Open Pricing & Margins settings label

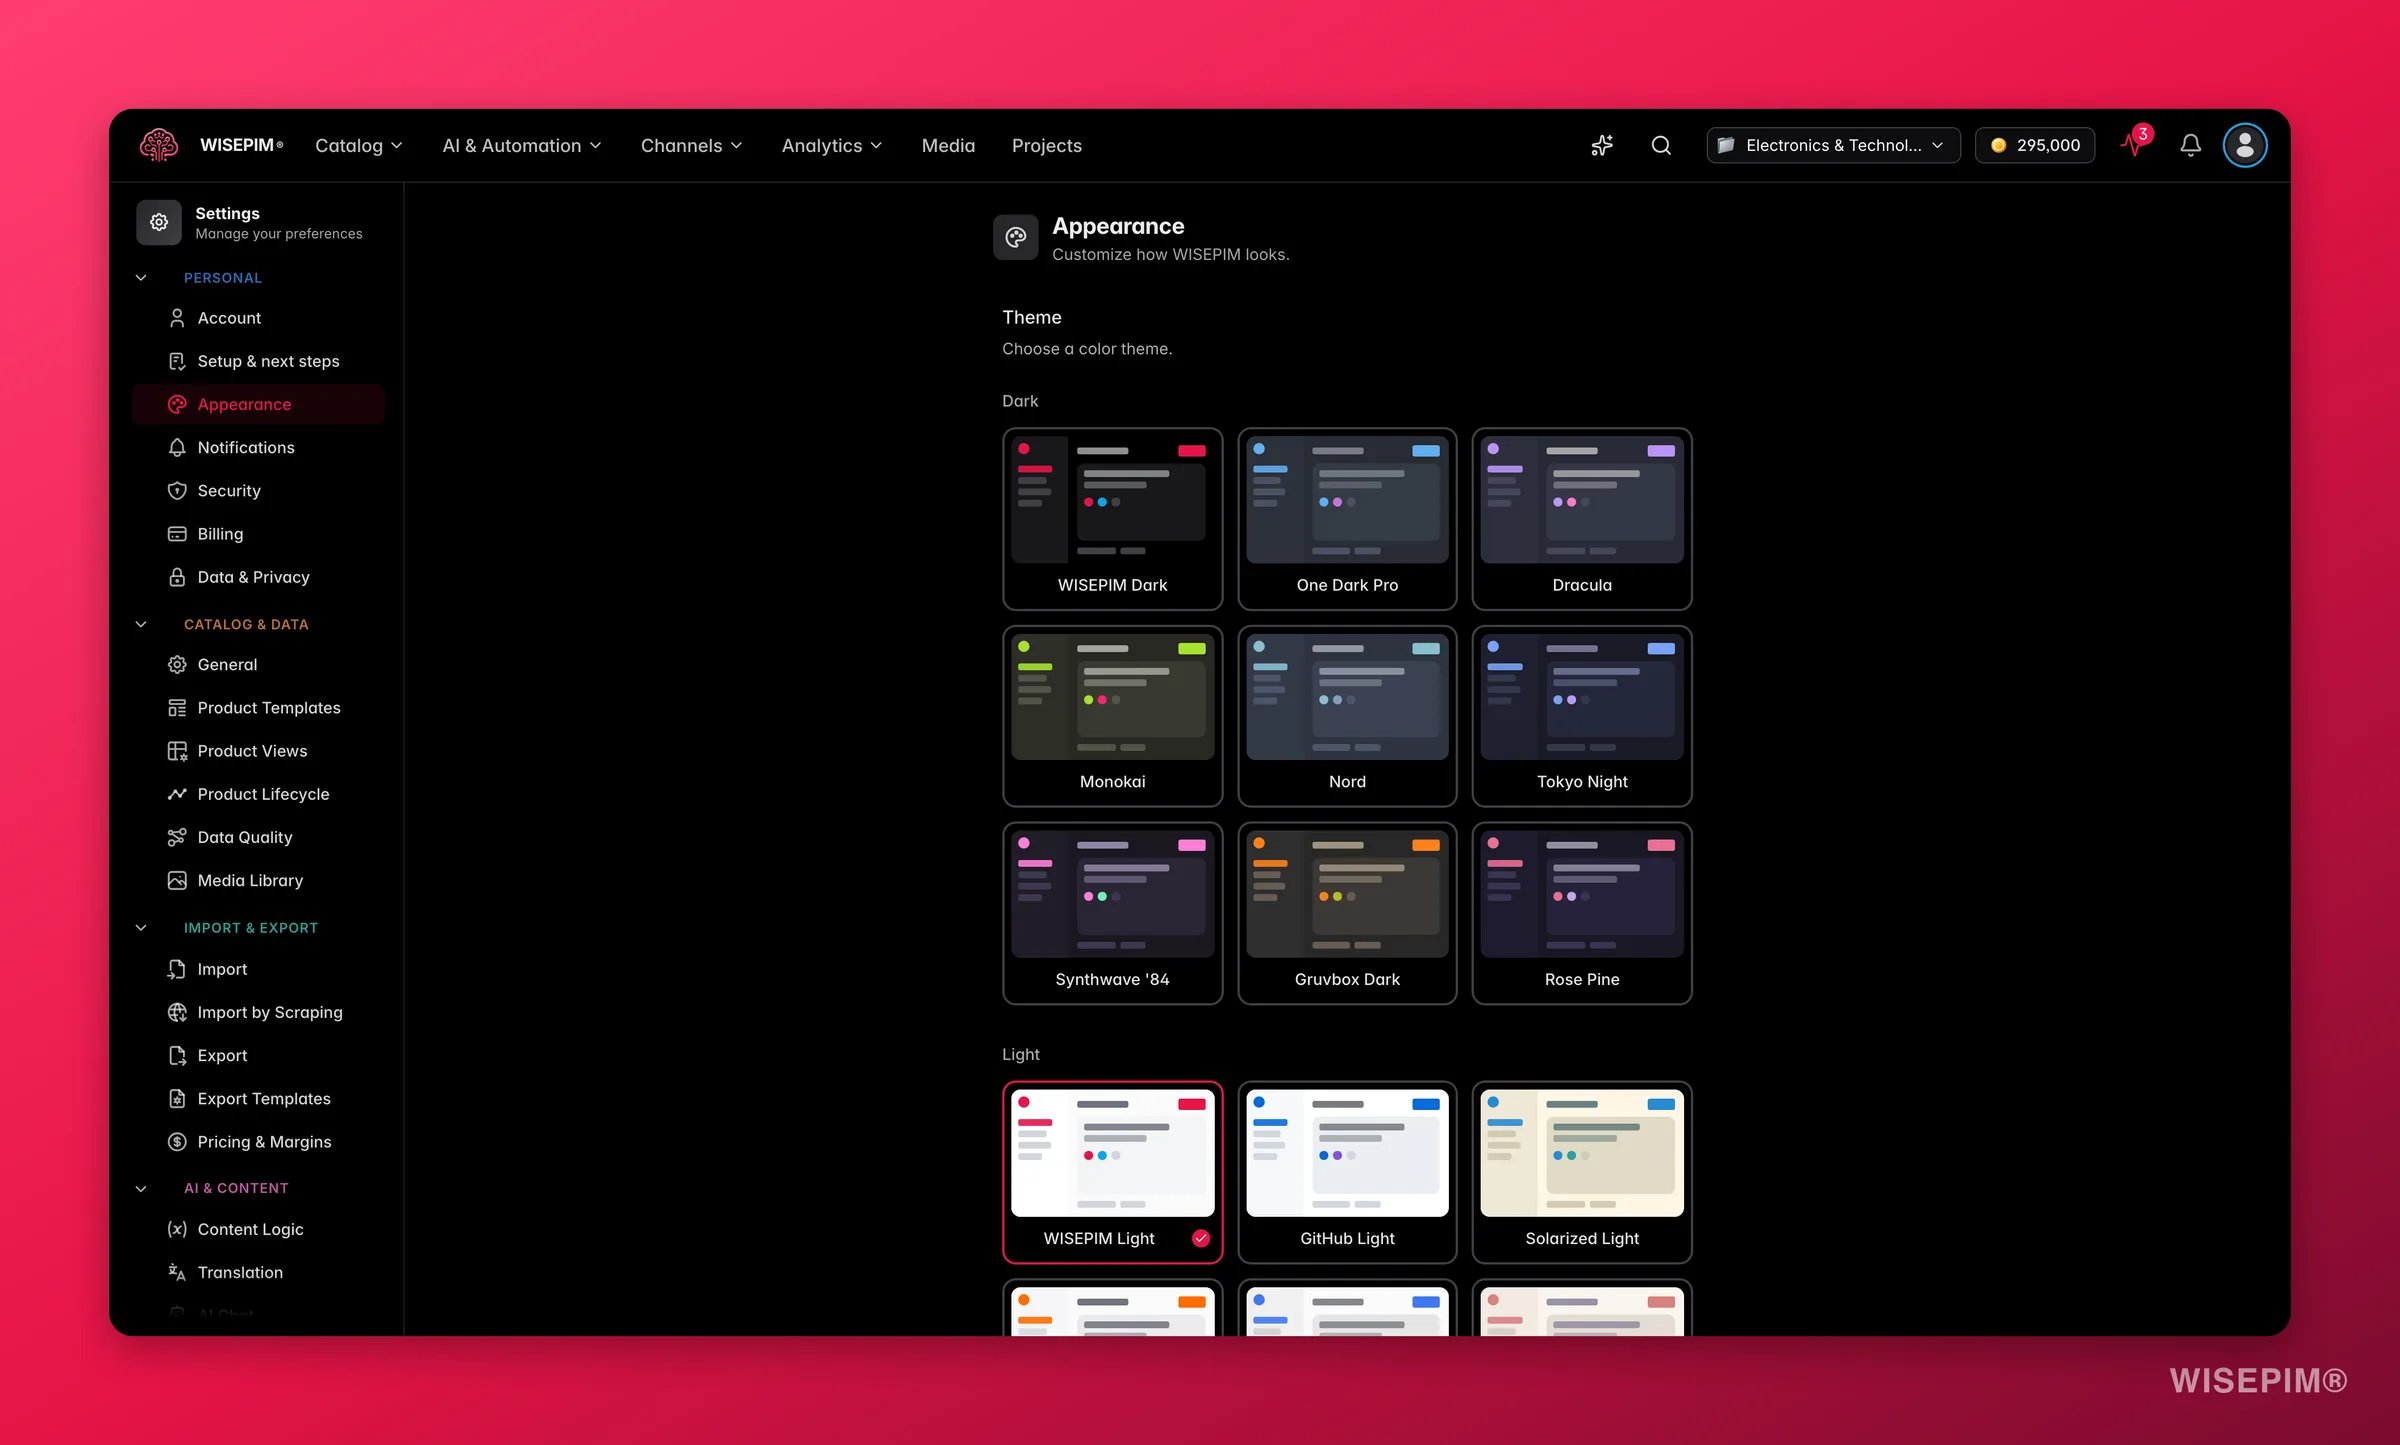pos(264,1142)
